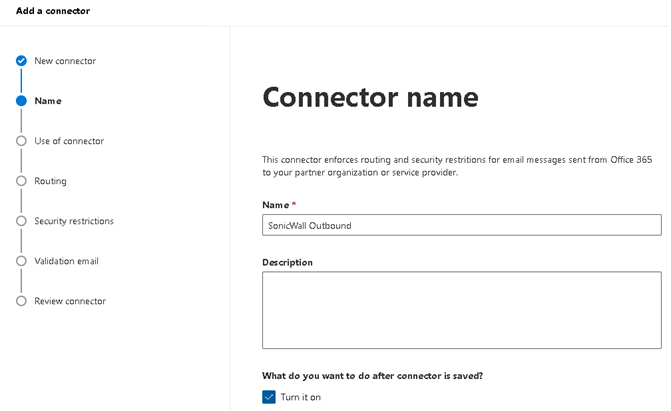Focus the Name field containing SonicWall Outbound
Screen dimensions: 671x411
coord(461,225)
